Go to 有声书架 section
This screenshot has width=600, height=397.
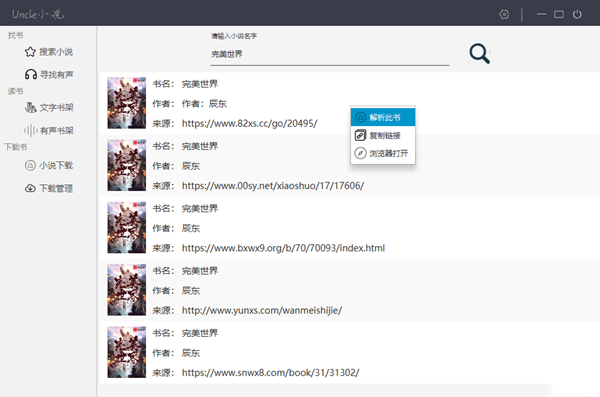point(49,131)
